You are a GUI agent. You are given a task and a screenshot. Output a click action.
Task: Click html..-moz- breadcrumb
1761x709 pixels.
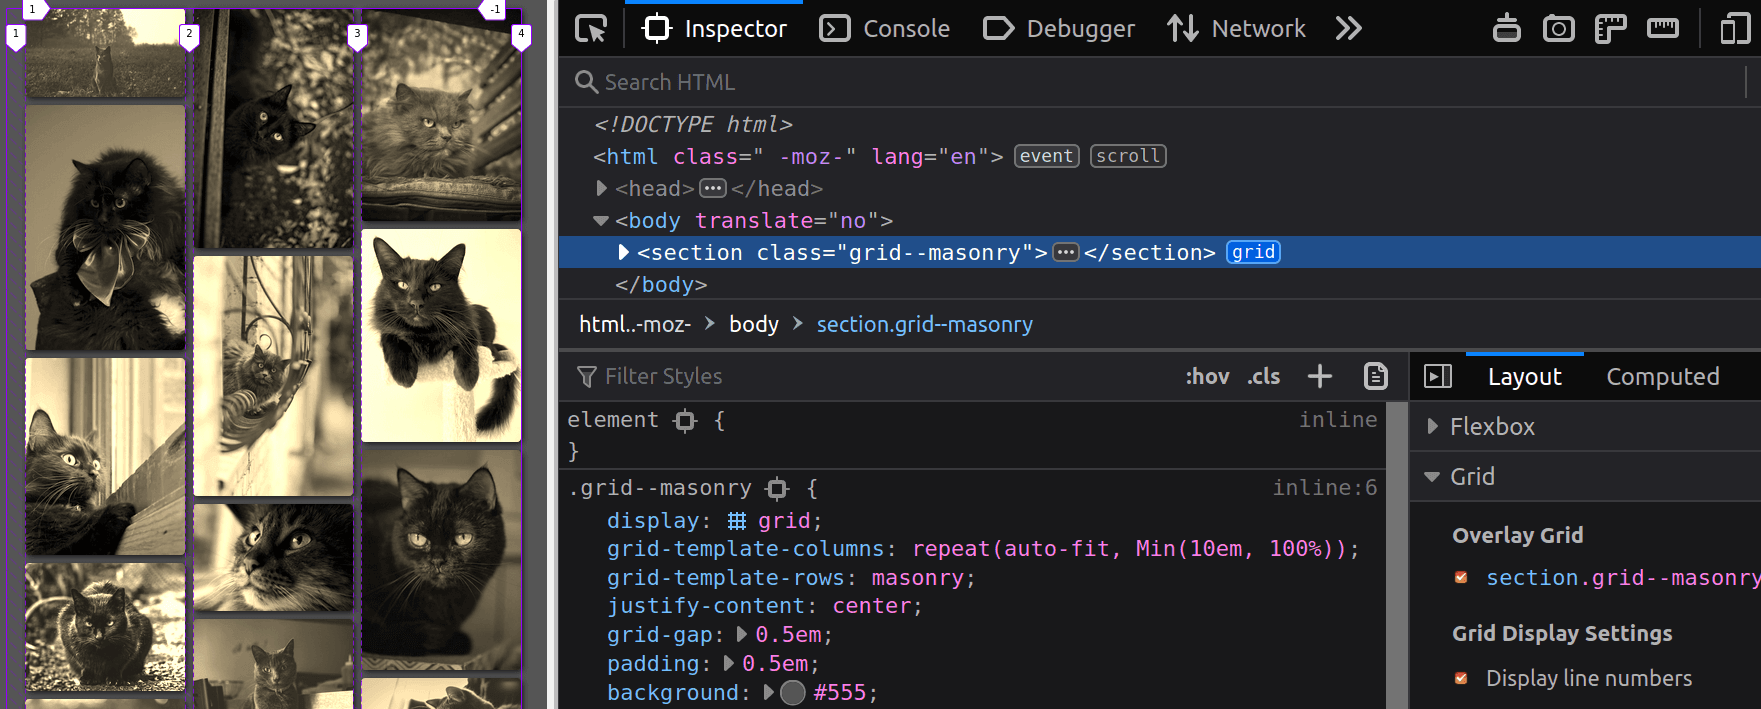tap(635, 324)
